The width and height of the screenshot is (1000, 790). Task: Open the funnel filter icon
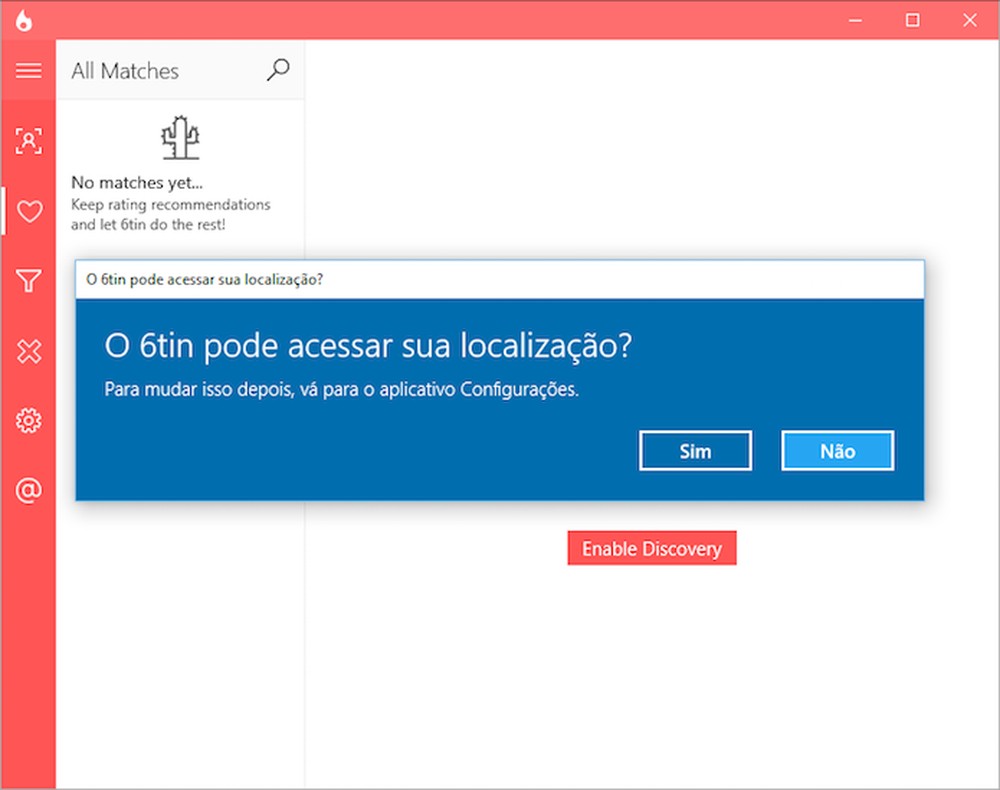[29, 281]
